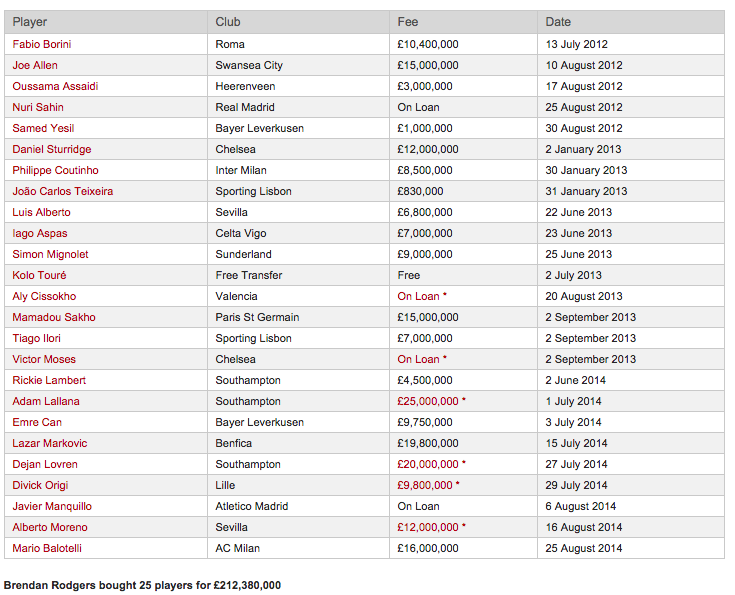This screenshot has width=735, height=595.
Task: Click Philippe Coutinho's name
Action: (55, 170)
